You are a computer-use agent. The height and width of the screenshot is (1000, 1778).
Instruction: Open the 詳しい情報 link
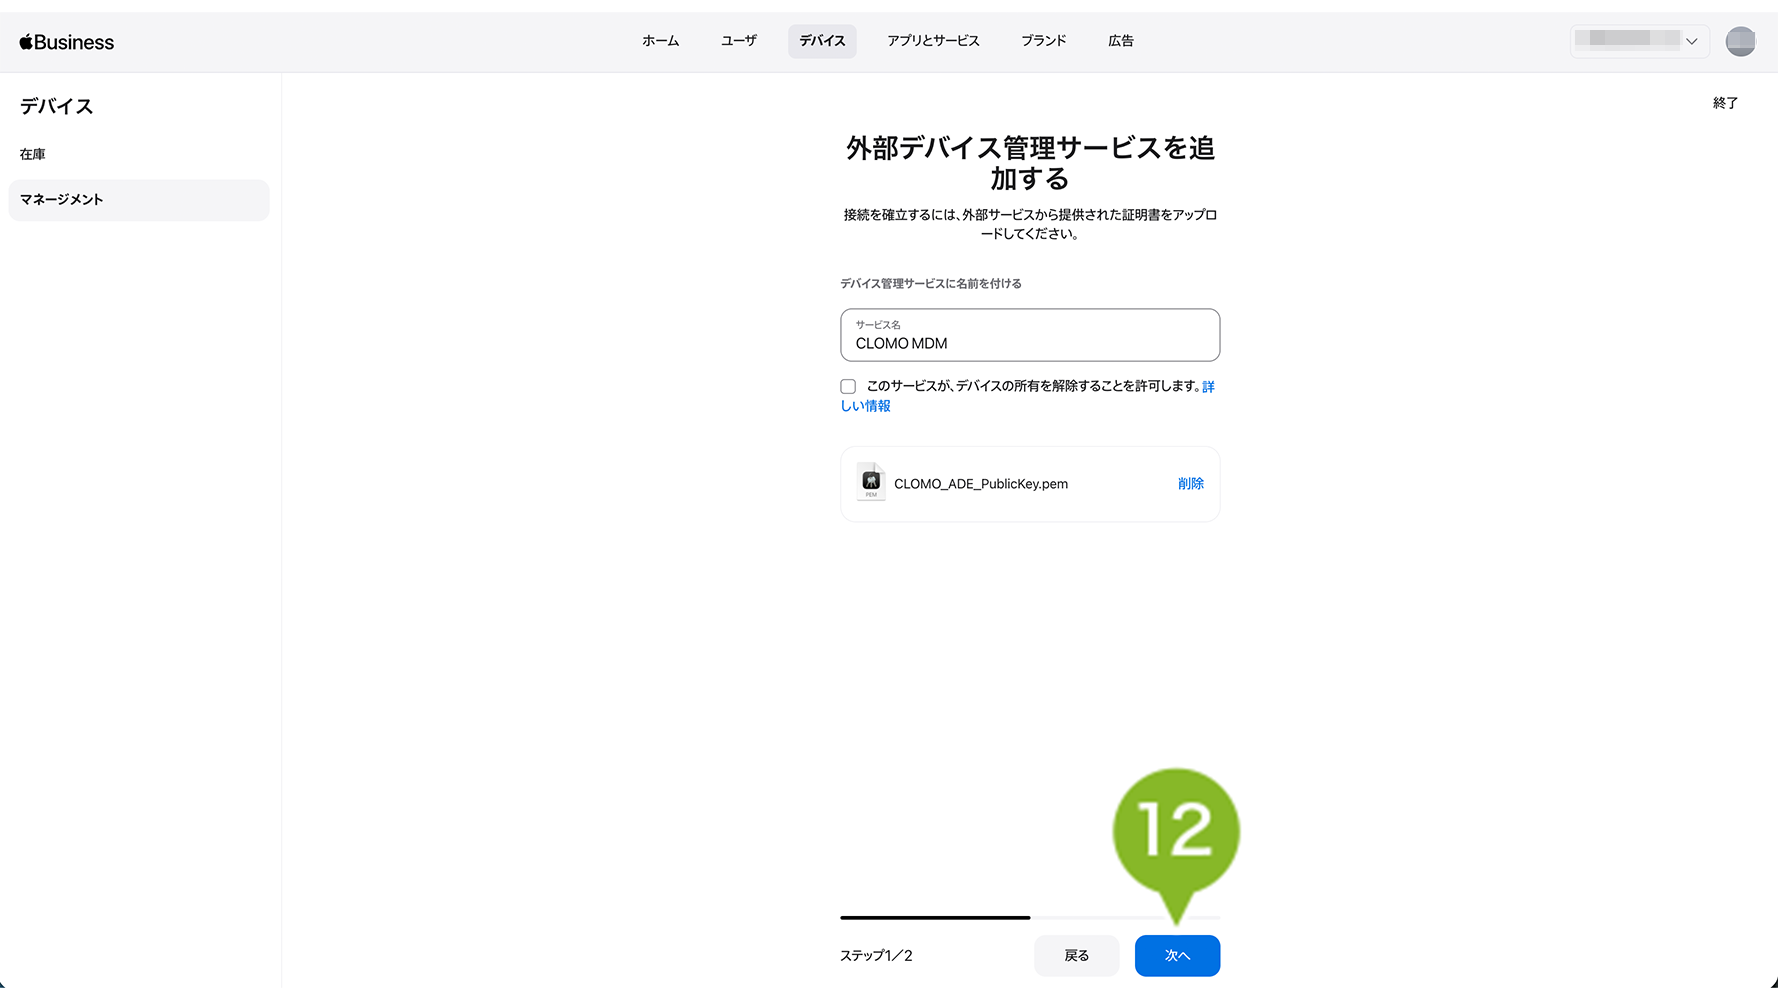pos(866,406)
